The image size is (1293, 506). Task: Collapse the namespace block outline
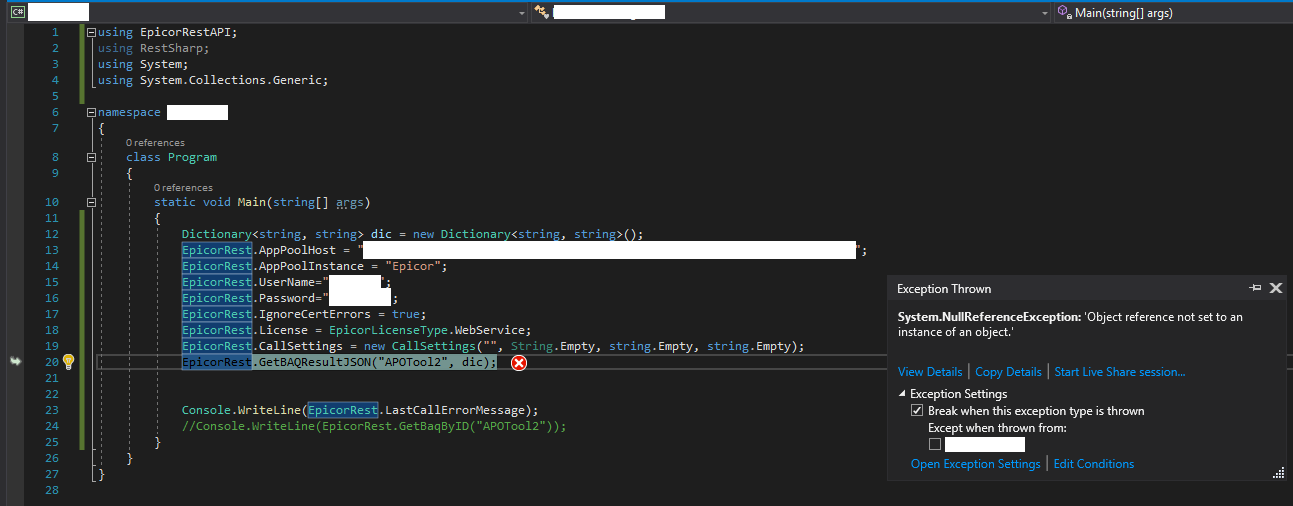[92, 113]
